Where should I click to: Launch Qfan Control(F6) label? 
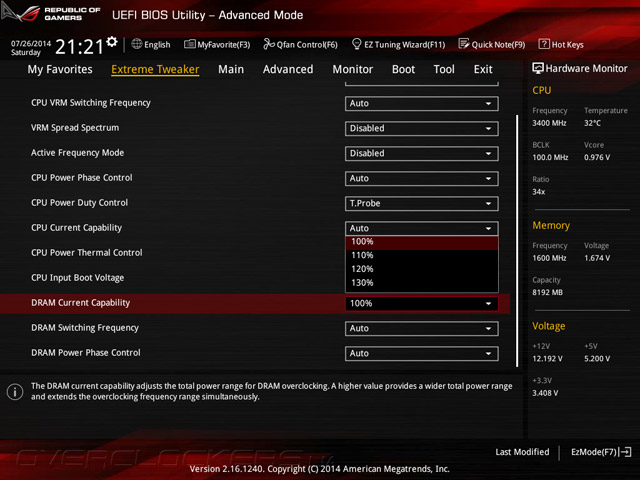[307, 45]
